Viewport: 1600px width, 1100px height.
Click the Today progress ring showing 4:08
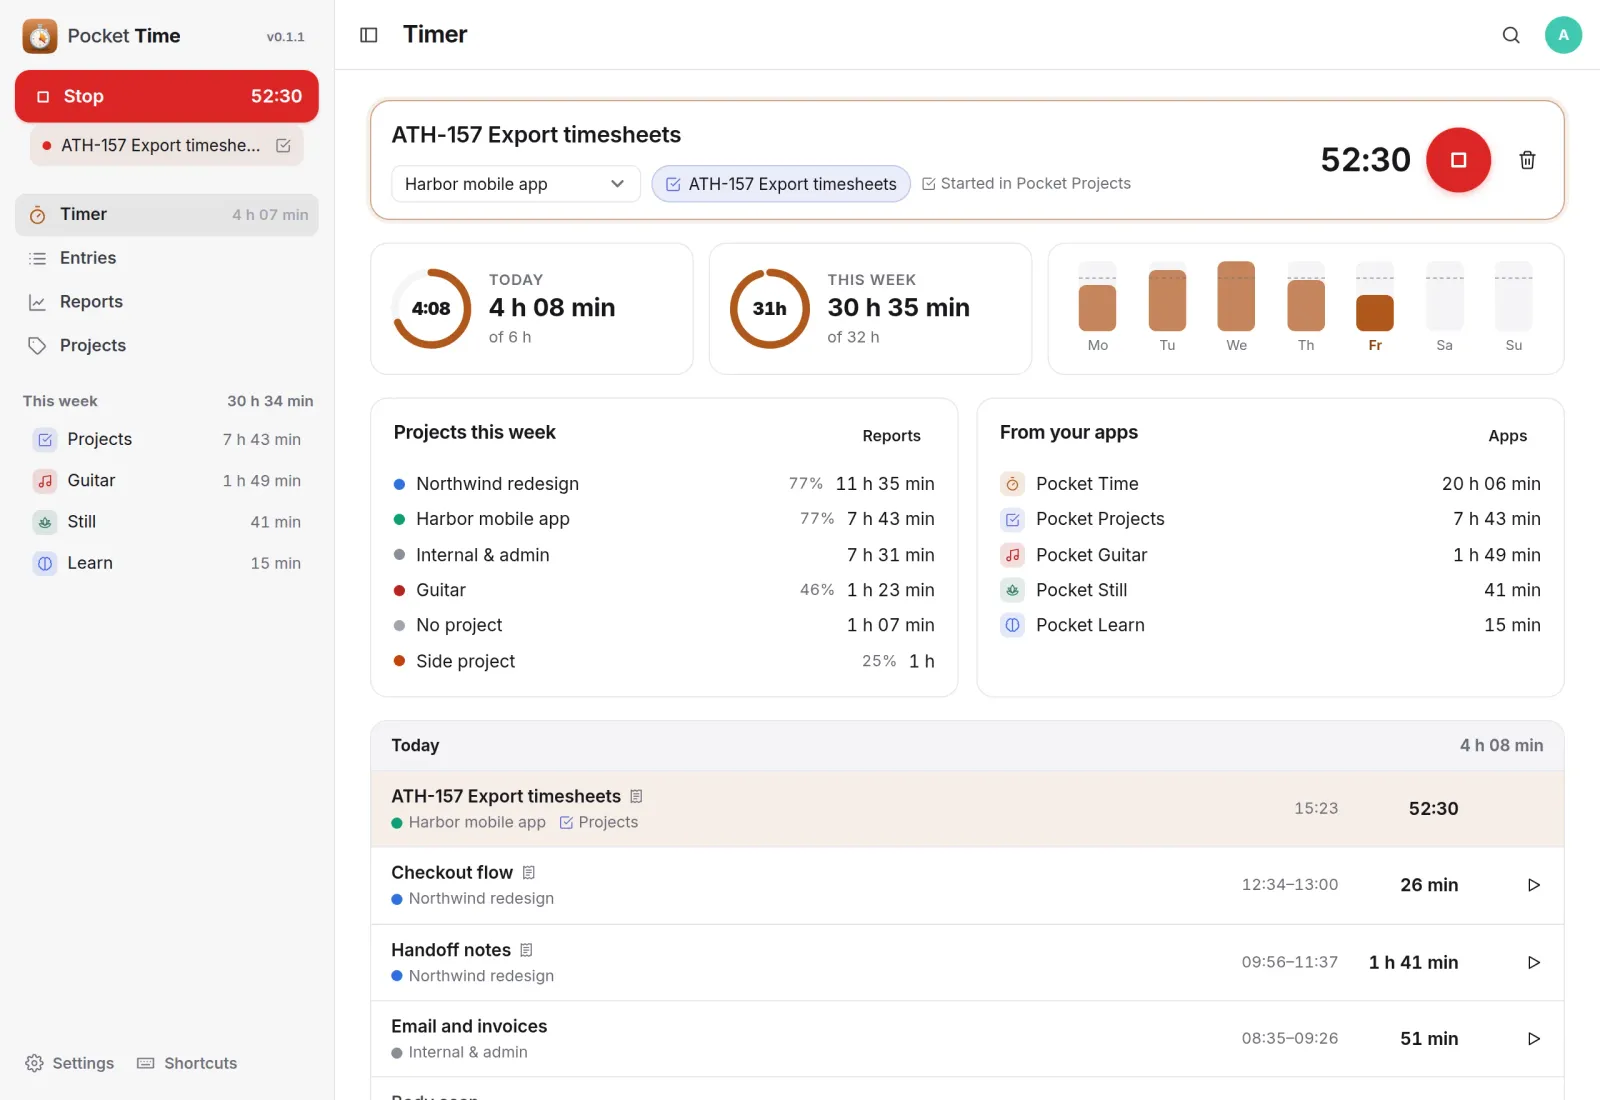pos(431,308)
